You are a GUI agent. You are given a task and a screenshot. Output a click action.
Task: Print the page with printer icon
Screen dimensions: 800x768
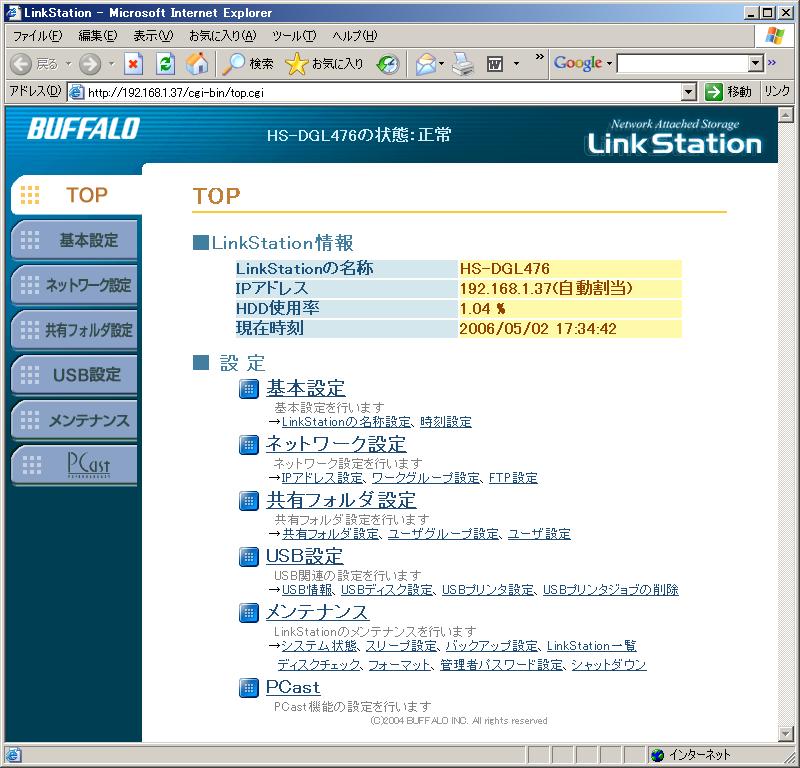click(463, 64)
